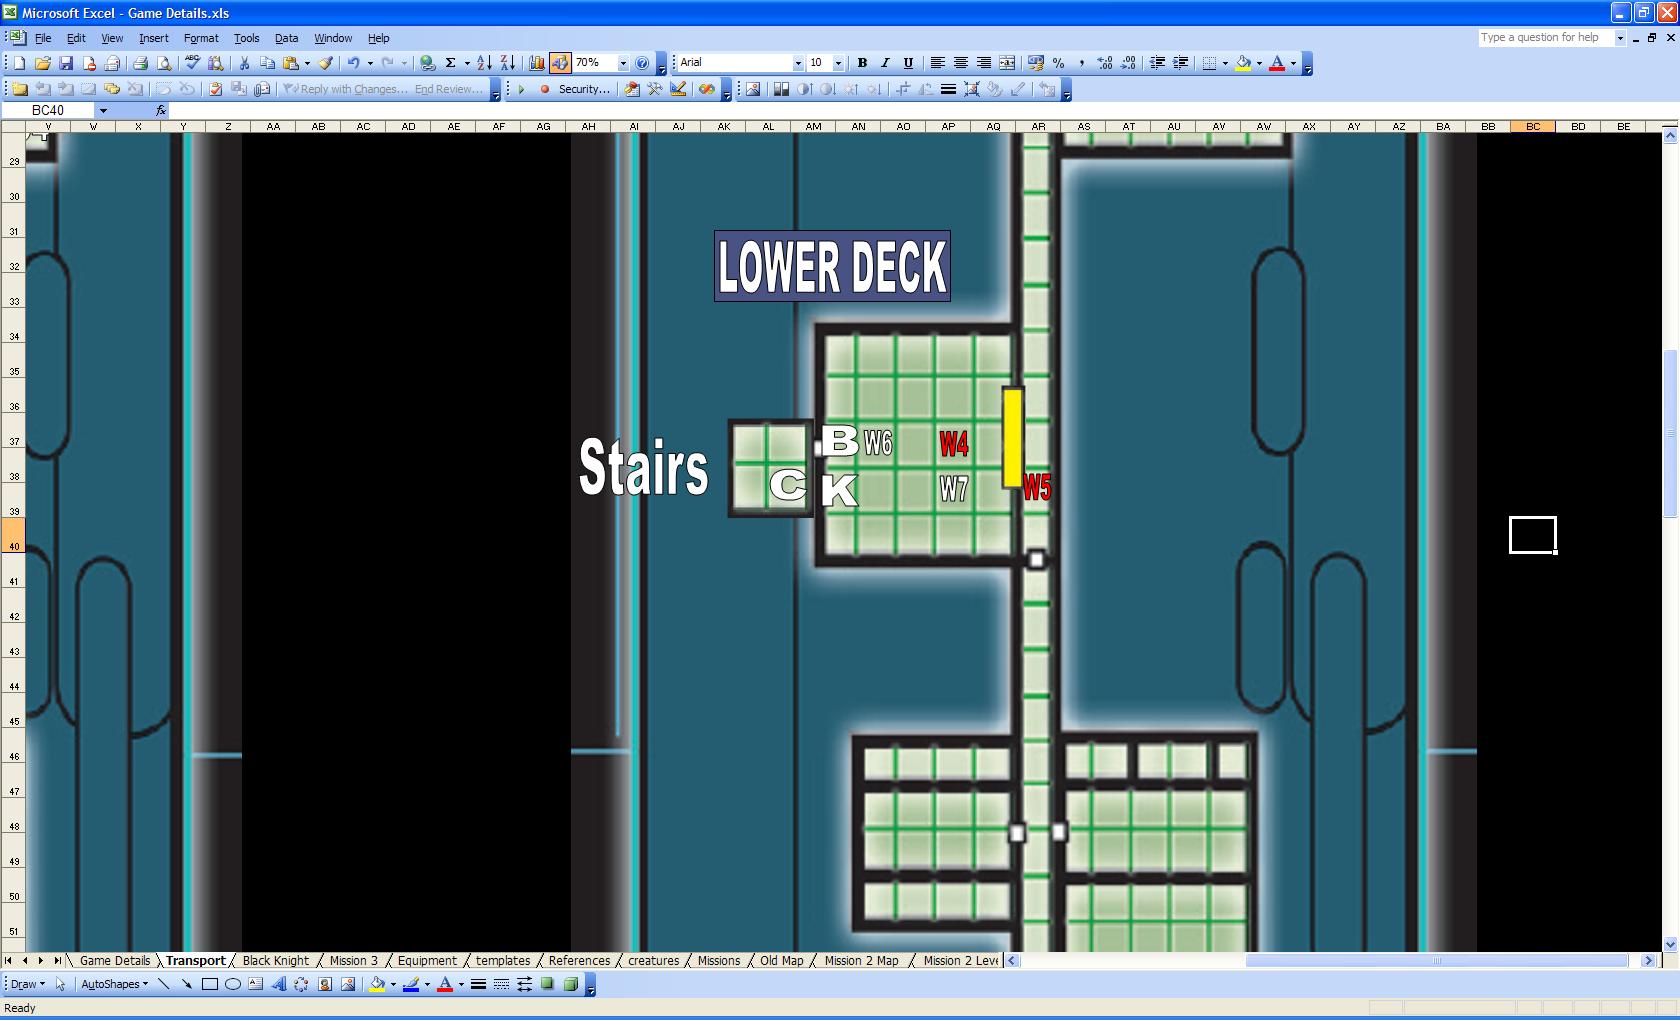Activate the Format Painter brush
This screenshot has height=1020, width=1680.
(x=325, y=63)
